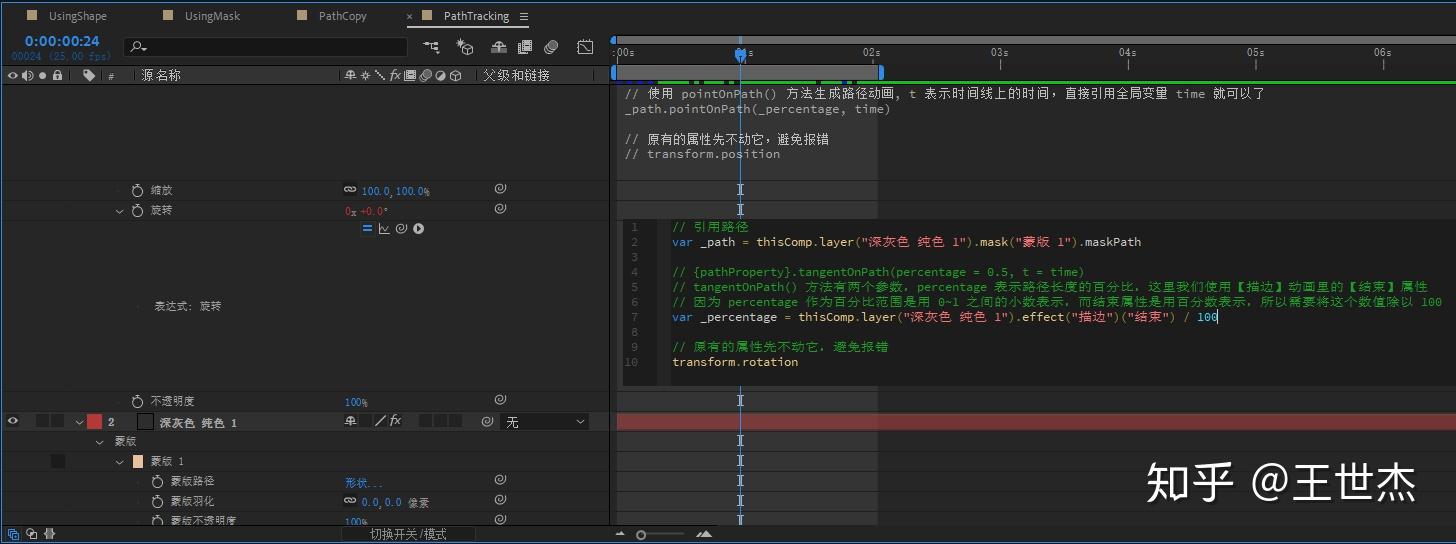This screenshot has width=1456, height=544.
Task: Click rotation expression pick whip spiral
Action: [x=400, y=228]
